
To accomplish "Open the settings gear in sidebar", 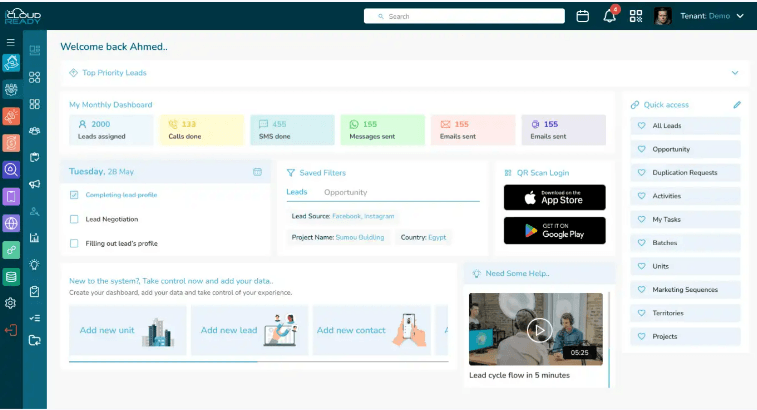I will click(11, 303).
